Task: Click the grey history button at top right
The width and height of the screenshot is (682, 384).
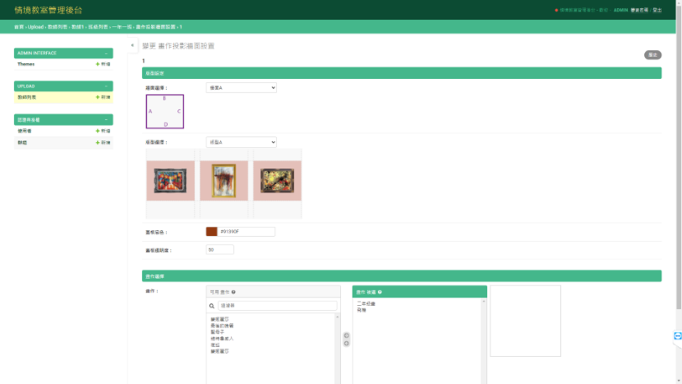Action: click(x=652, y=55)
